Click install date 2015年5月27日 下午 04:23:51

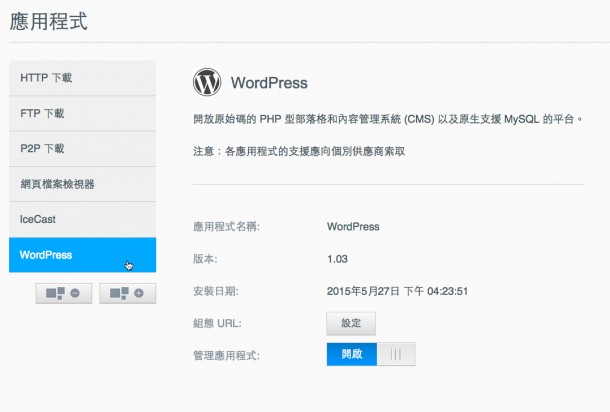[397, 291]
